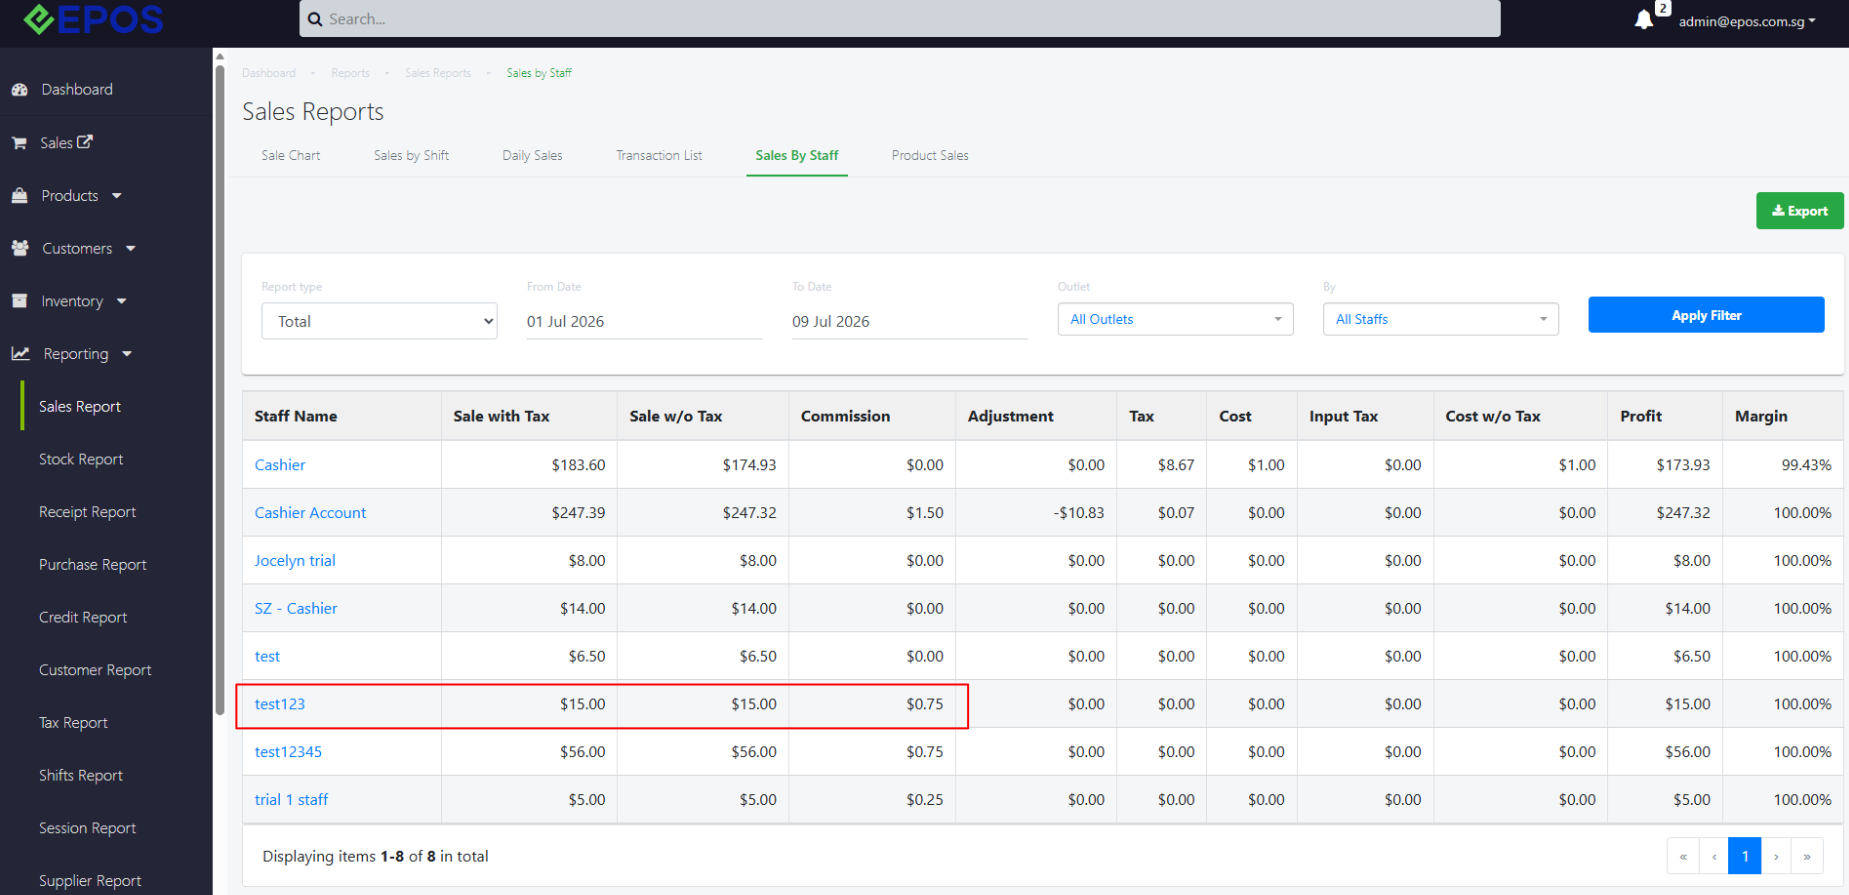Expand the Inventory submenu arrow
Screen dimensions: 1849x895
click(x=122, y=301)
